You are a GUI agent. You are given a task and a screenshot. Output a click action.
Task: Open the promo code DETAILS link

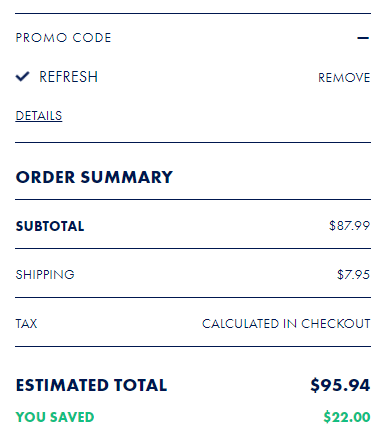click(x=39, y=116)
